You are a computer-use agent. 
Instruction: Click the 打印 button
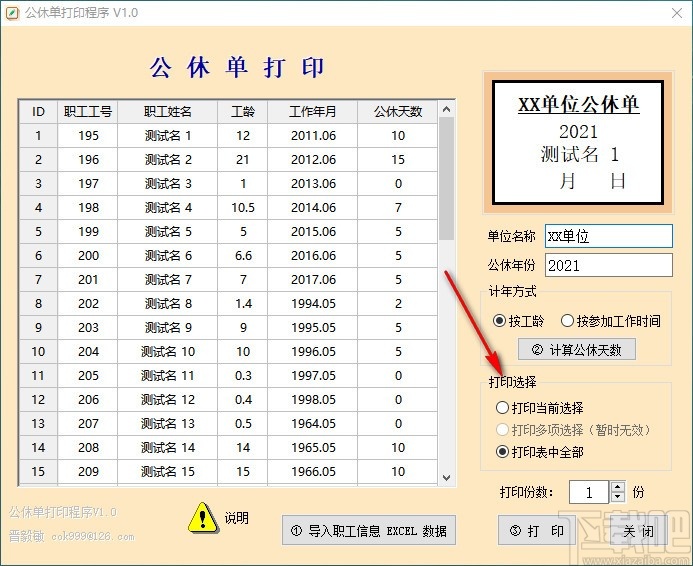click(x=537, y=530)
